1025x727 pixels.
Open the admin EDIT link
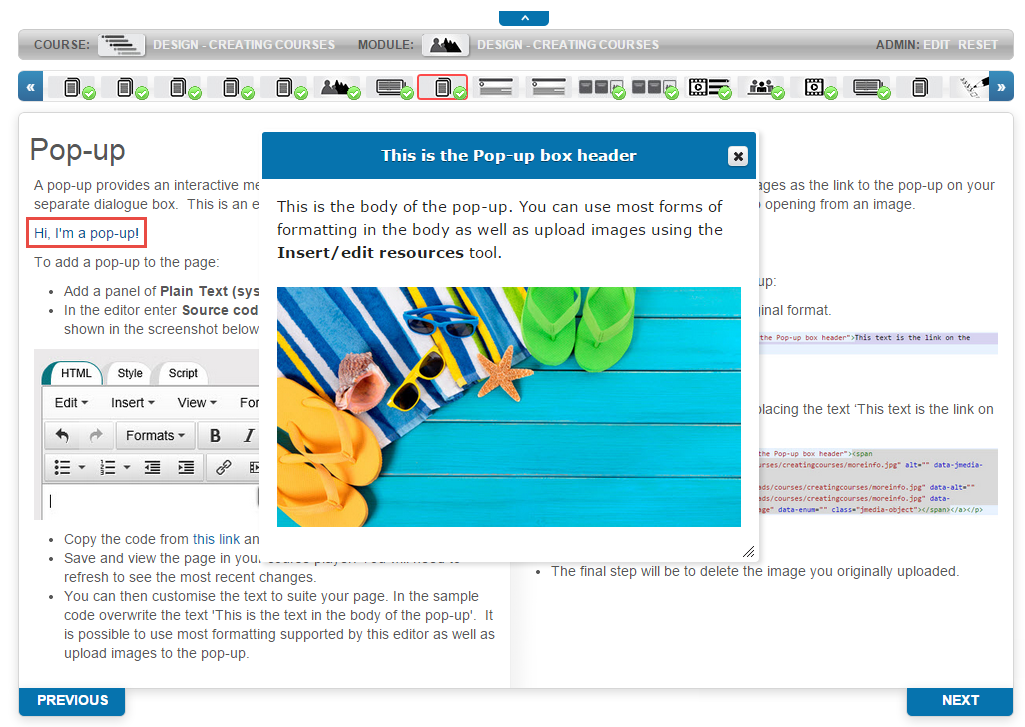[x=937, y=45]
